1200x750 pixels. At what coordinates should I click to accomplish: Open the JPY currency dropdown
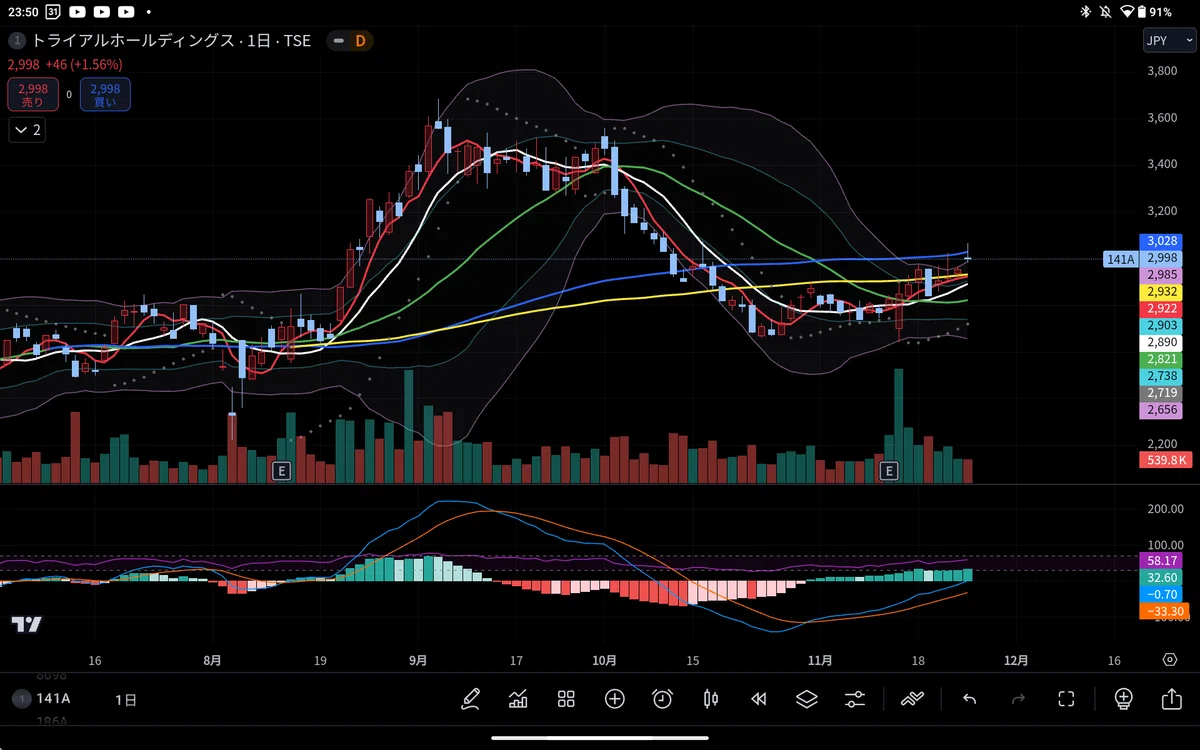point(1169,41)
